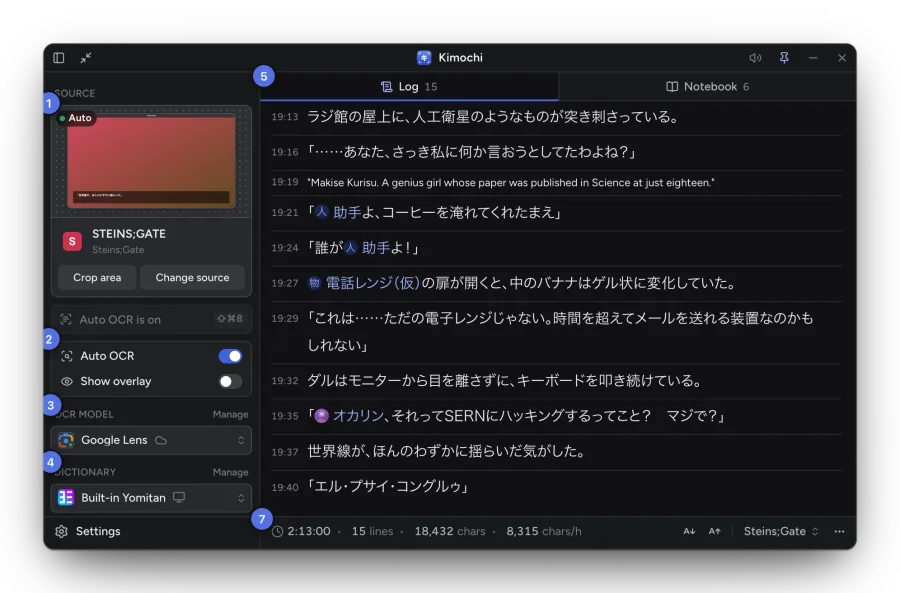Increase font size with A-up icon
Screen dimensions: 900x593
tap(714, 531)
